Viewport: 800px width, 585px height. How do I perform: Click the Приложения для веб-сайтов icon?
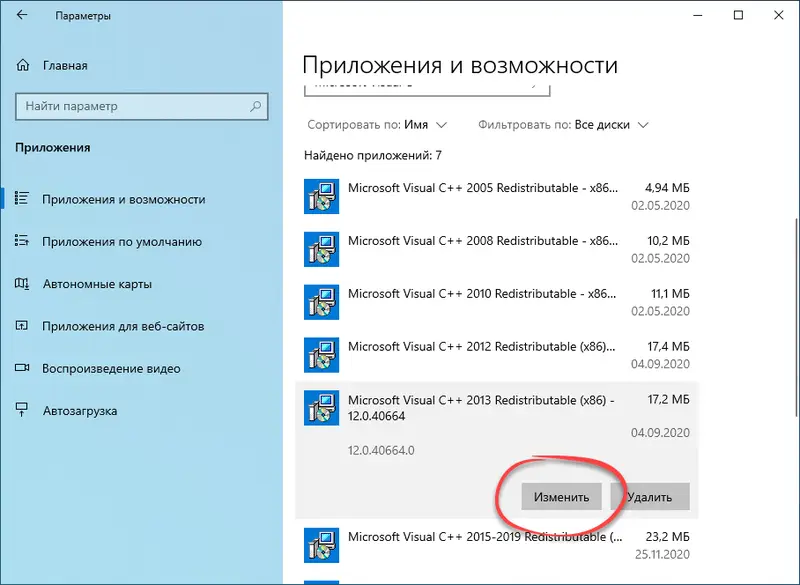click(21, 325)
